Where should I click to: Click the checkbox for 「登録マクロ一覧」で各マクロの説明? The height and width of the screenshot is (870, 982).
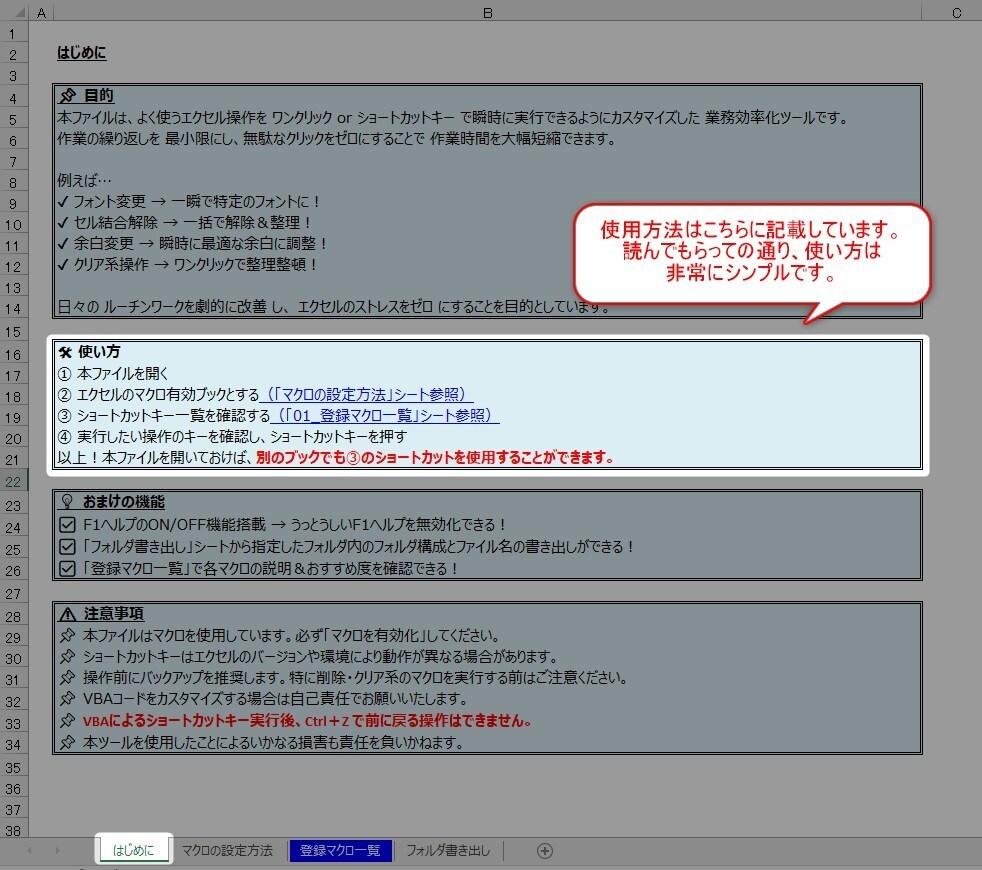click(67, 568)
